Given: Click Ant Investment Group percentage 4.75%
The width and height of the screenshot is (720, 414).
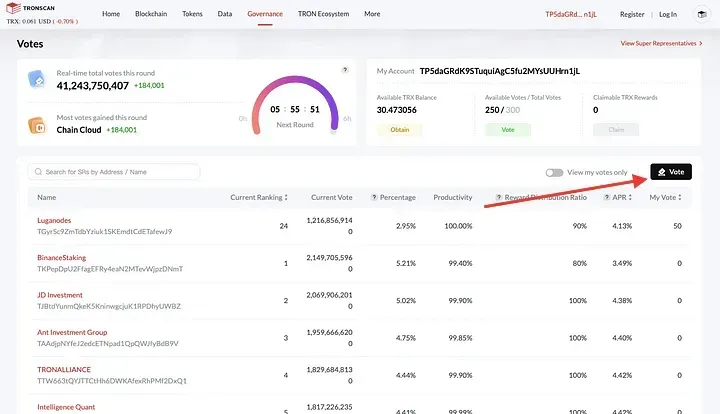Looking at the screenshot, I should click(x=406, y=338).
